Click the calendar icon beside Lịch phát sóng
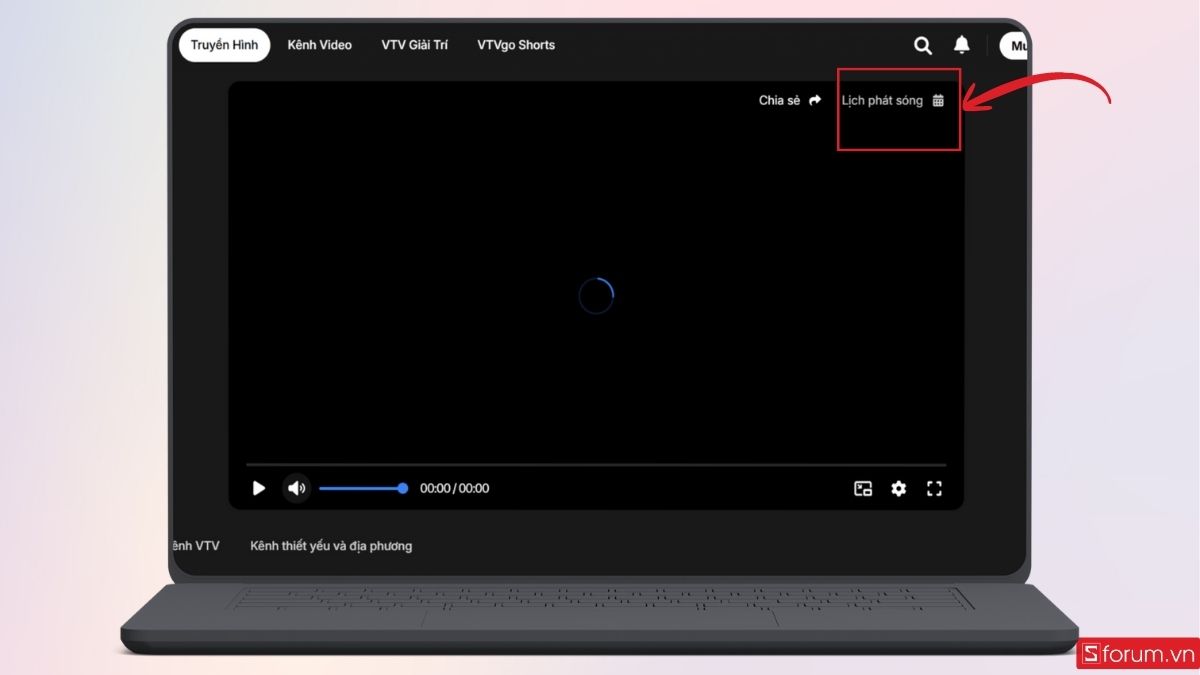Image resolution: width=1200 pixels, height=675 pixels. click(x=938, y=101)
